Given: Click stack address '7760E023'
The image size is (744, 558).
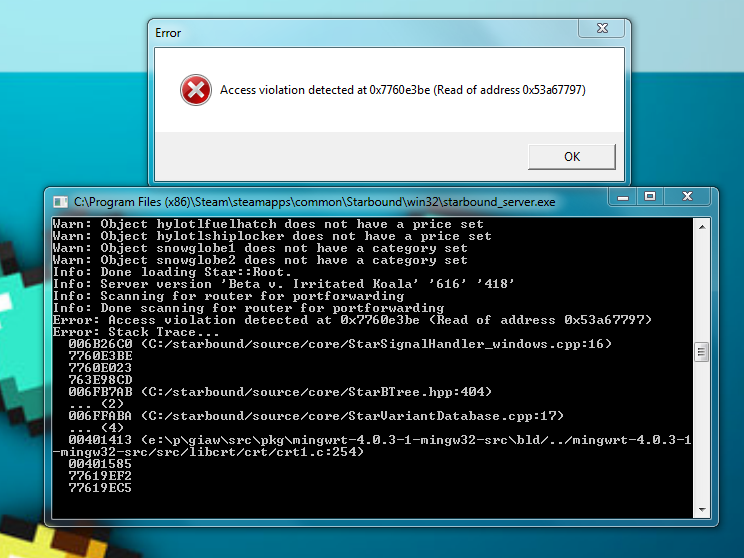Looking at the screenshot, I should click(x=100, y=368).
